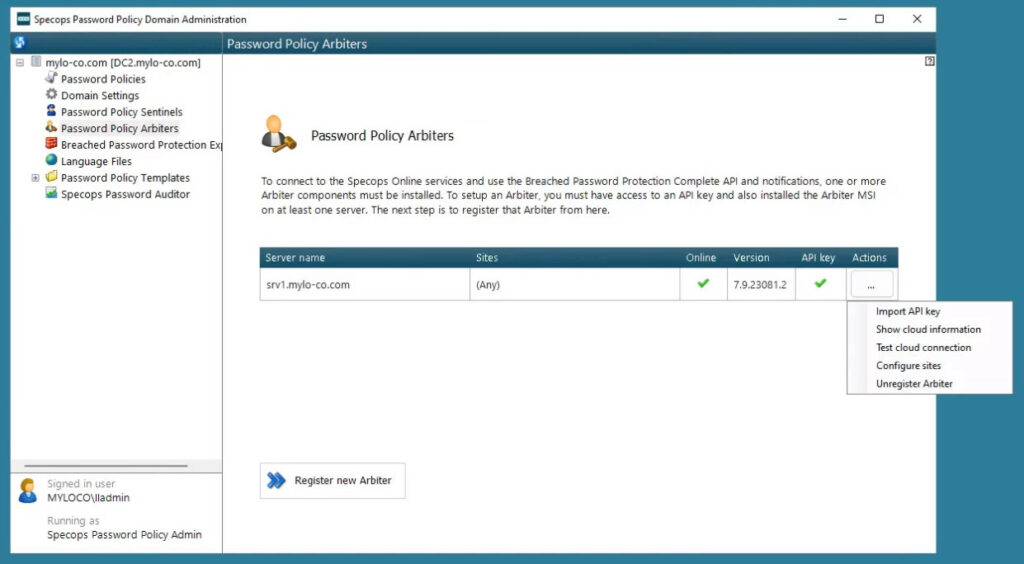Image resolution: width=1024 pixels, height=564 pixels.
Task: Click the help question mark icon
Action: point(929,61)
